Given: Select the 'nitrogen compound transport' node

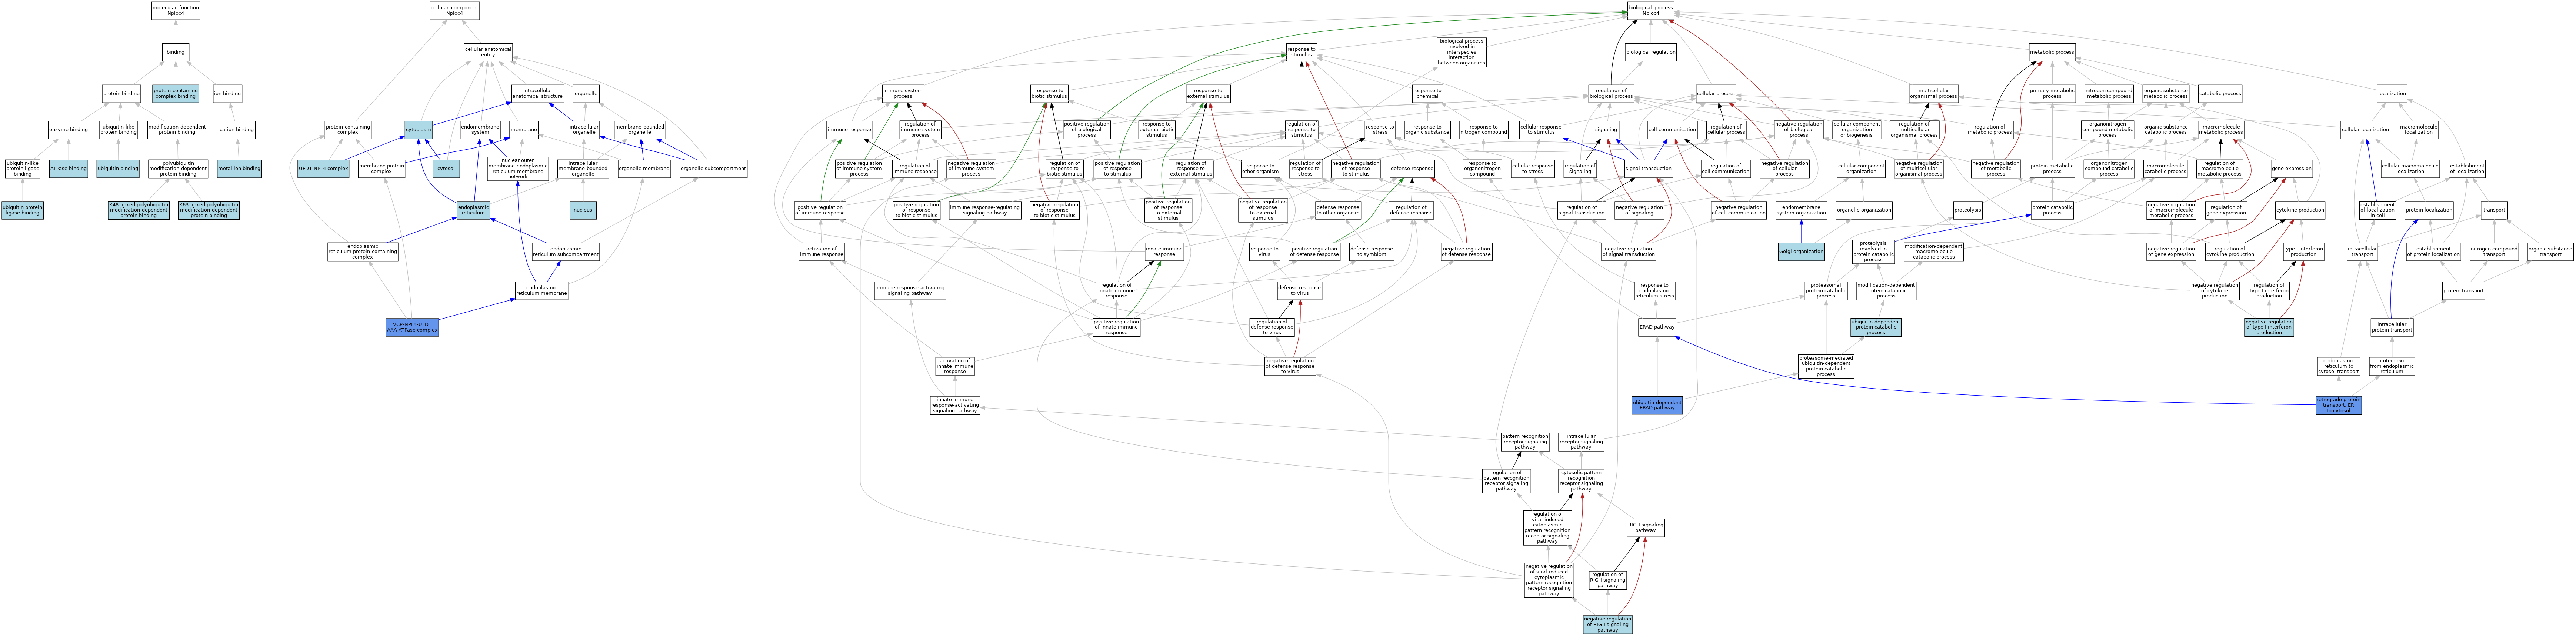Looking at the screenshot, I should pyautogui.click(x=2494, y=252).
